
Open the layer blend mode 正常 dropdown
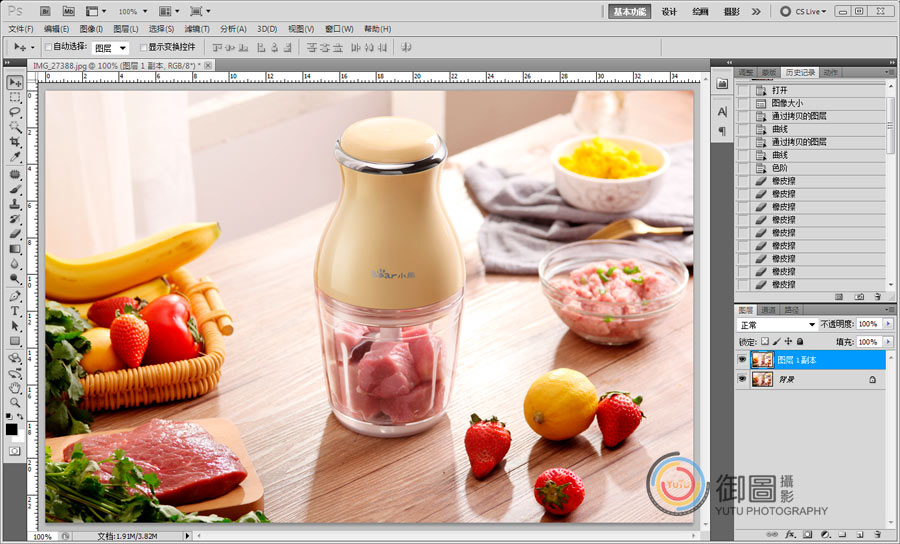click(777, 325)
